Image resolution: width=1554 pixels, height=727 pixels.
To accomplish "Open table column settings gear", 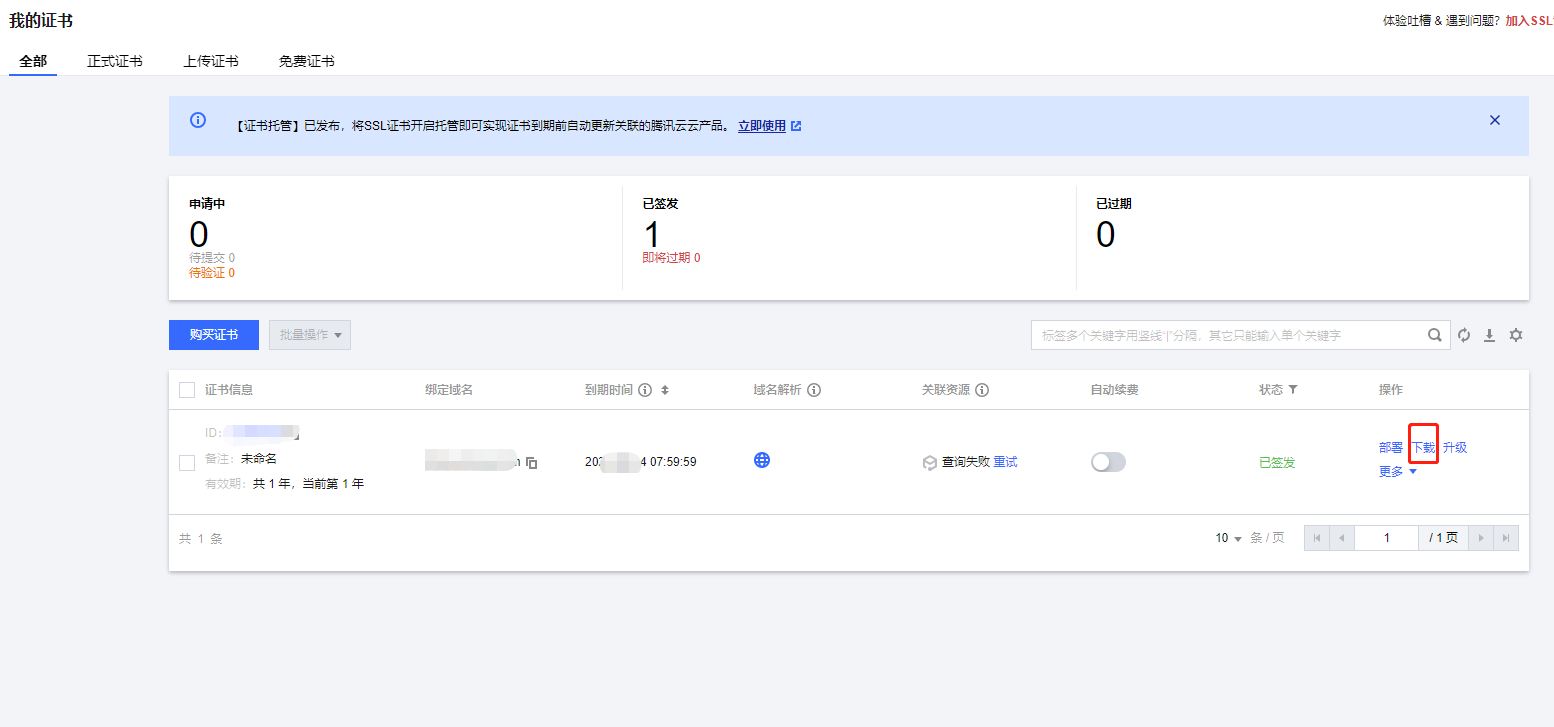I will pos(1516,336).
